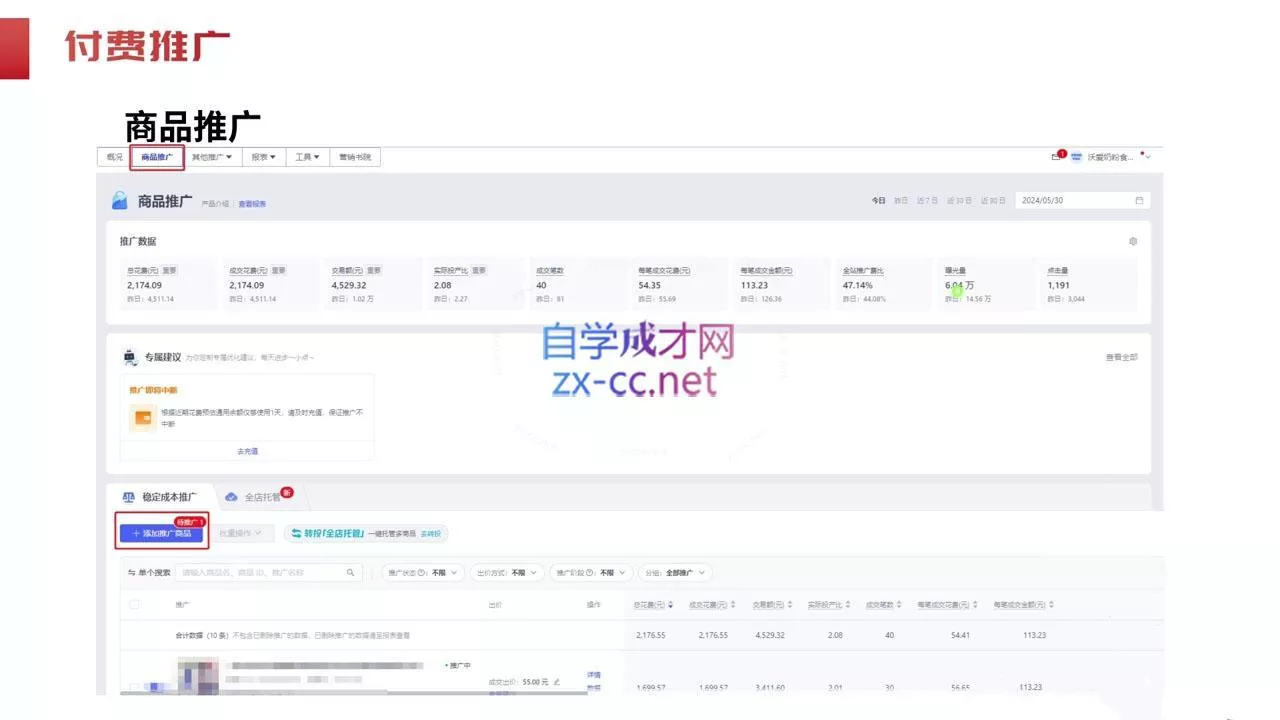Click the 商品推广 shopping bag logo icon
The image size is (1280, 720).
(119, 200)
